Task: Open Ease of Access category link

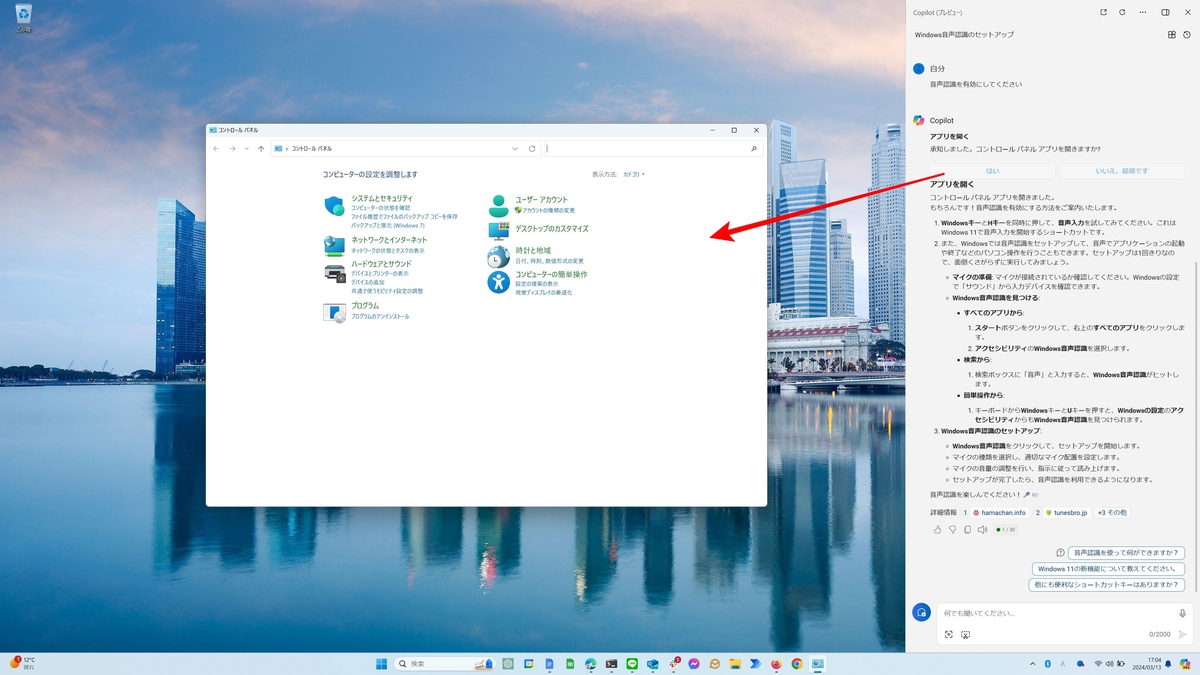Action: click(551, 274)
